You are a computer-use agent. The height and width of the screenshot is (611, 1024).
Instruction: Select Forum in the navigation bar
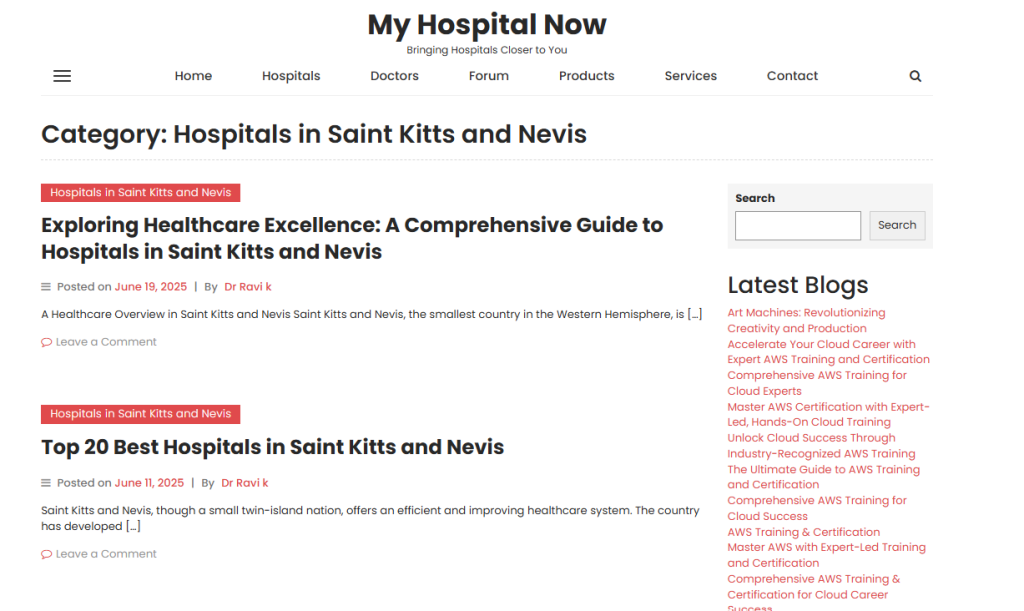tap(489, 76)
